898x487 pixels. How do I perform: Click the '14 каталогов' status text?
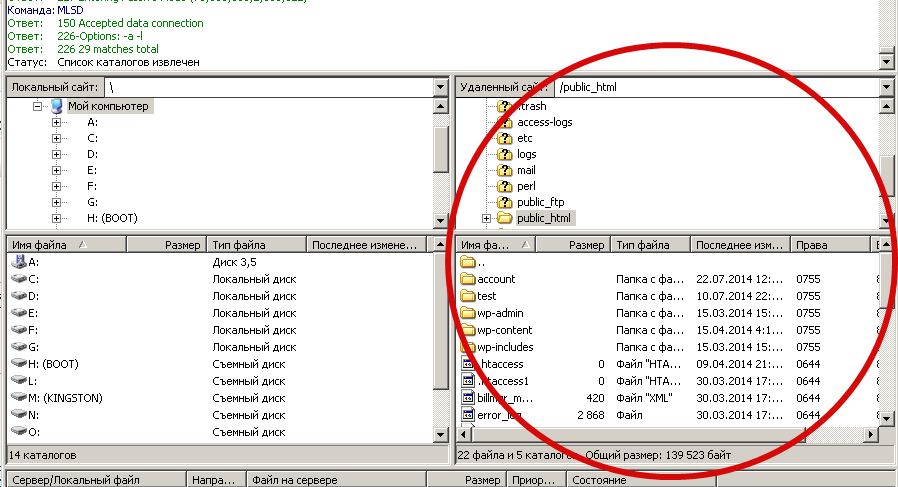pyautogui.click(x=42, y=455)
